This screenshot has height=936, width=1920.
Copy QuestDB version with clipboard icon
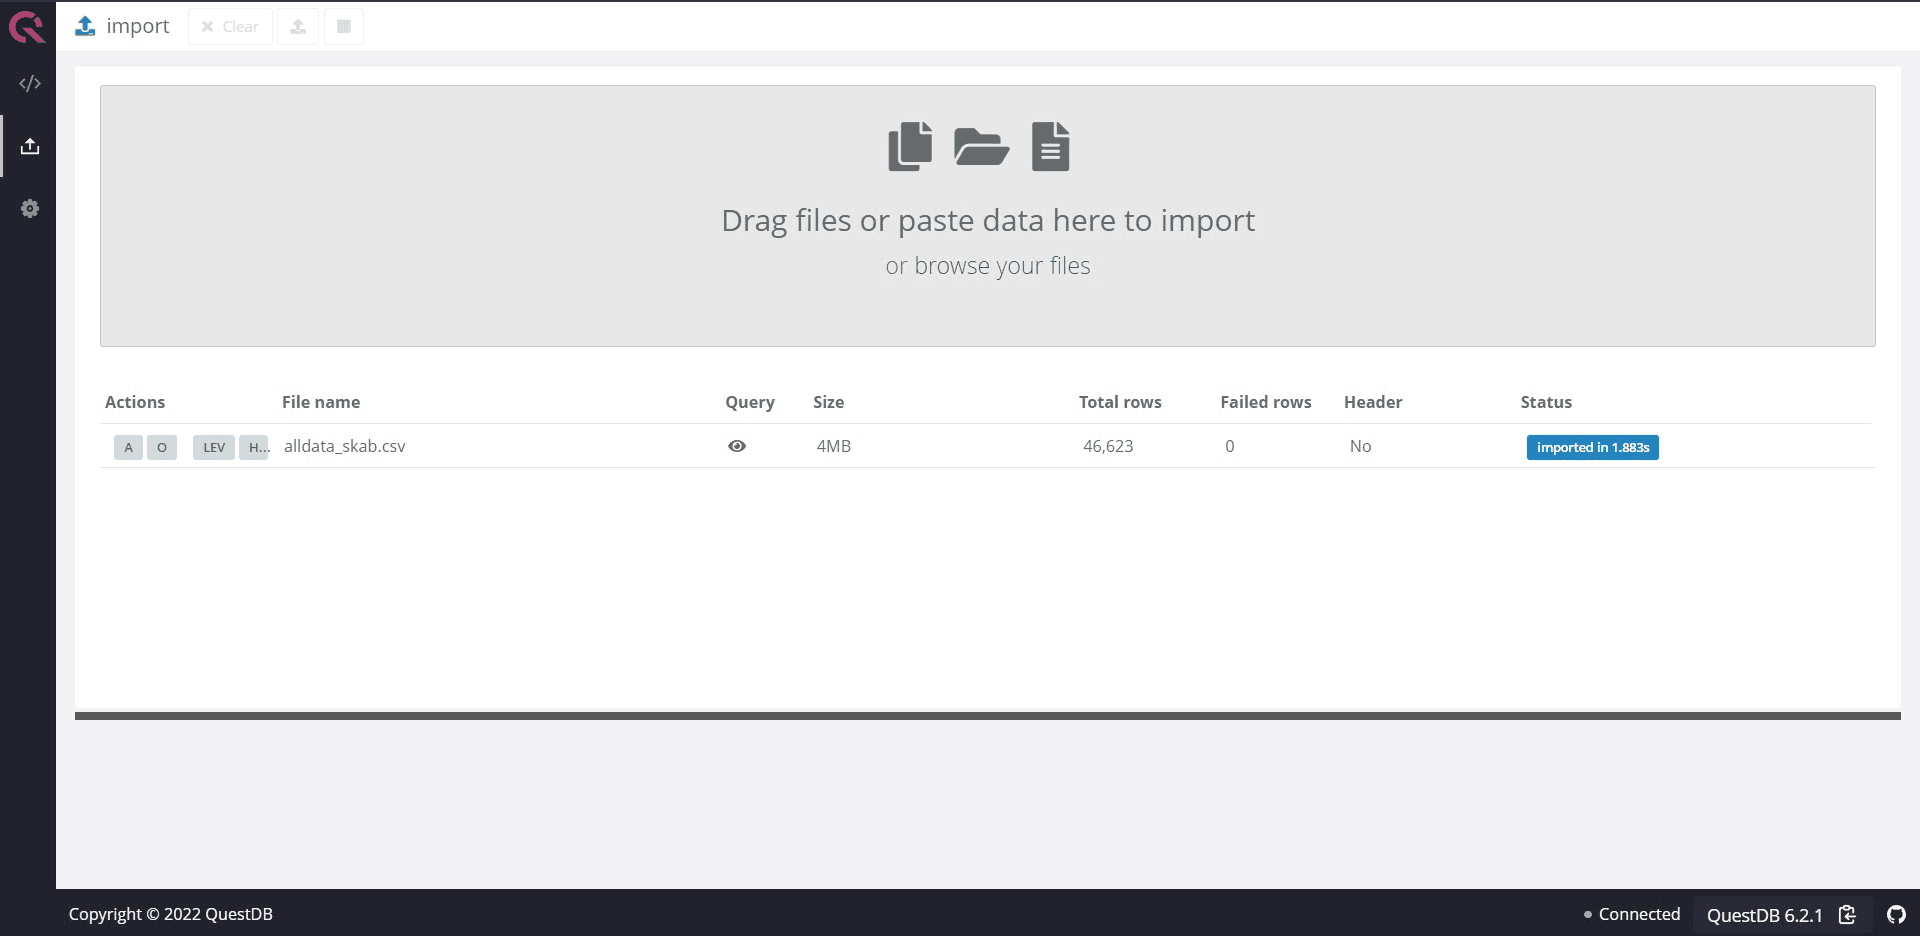coord(1847,914)
